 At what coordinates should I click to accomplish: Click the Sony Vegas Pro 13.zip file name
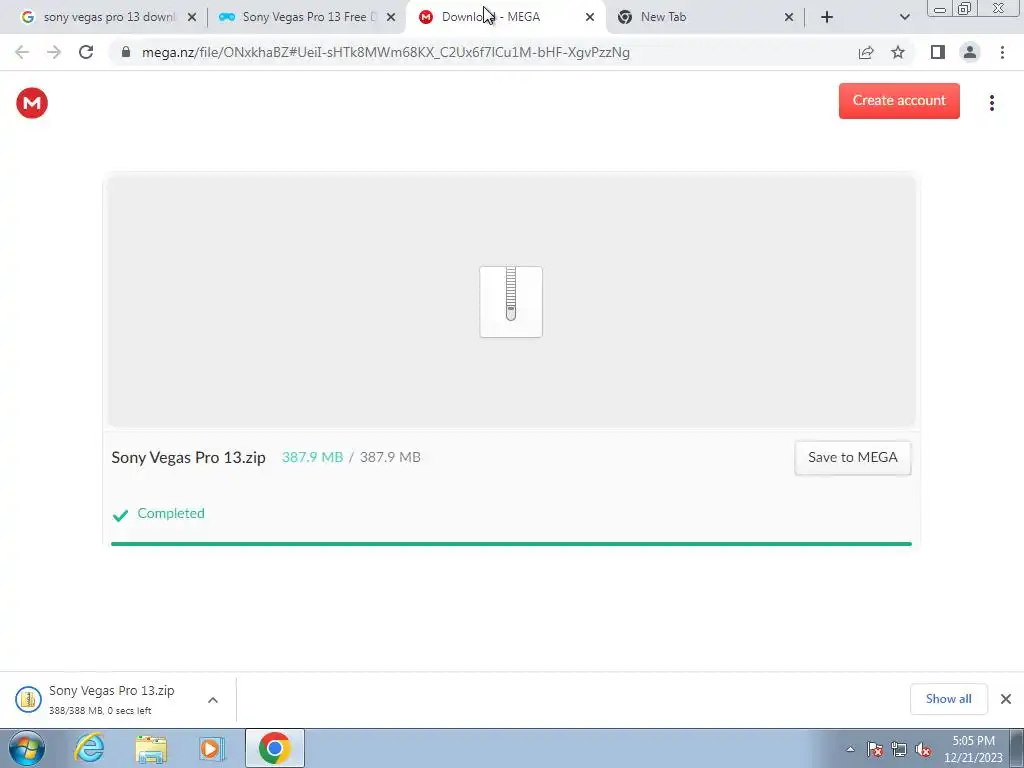pos(188,457)
